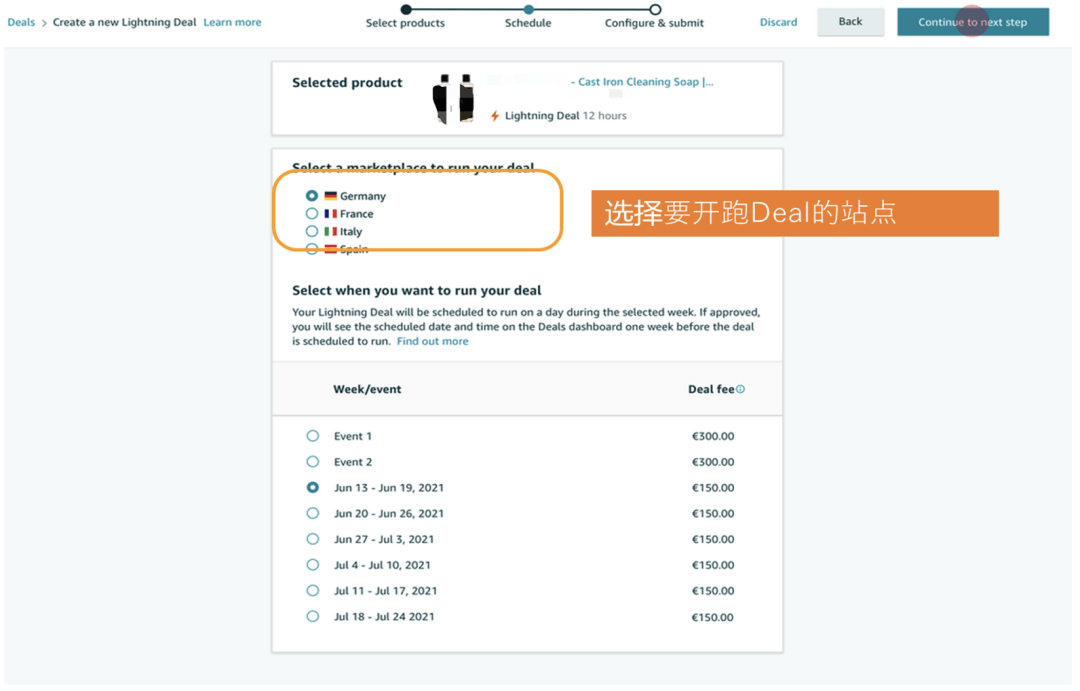Image resolution: width=1080 pixels, height=691 pixels.
Task: Choose Event 2 deal slot
Action: (x=313, y=462)
